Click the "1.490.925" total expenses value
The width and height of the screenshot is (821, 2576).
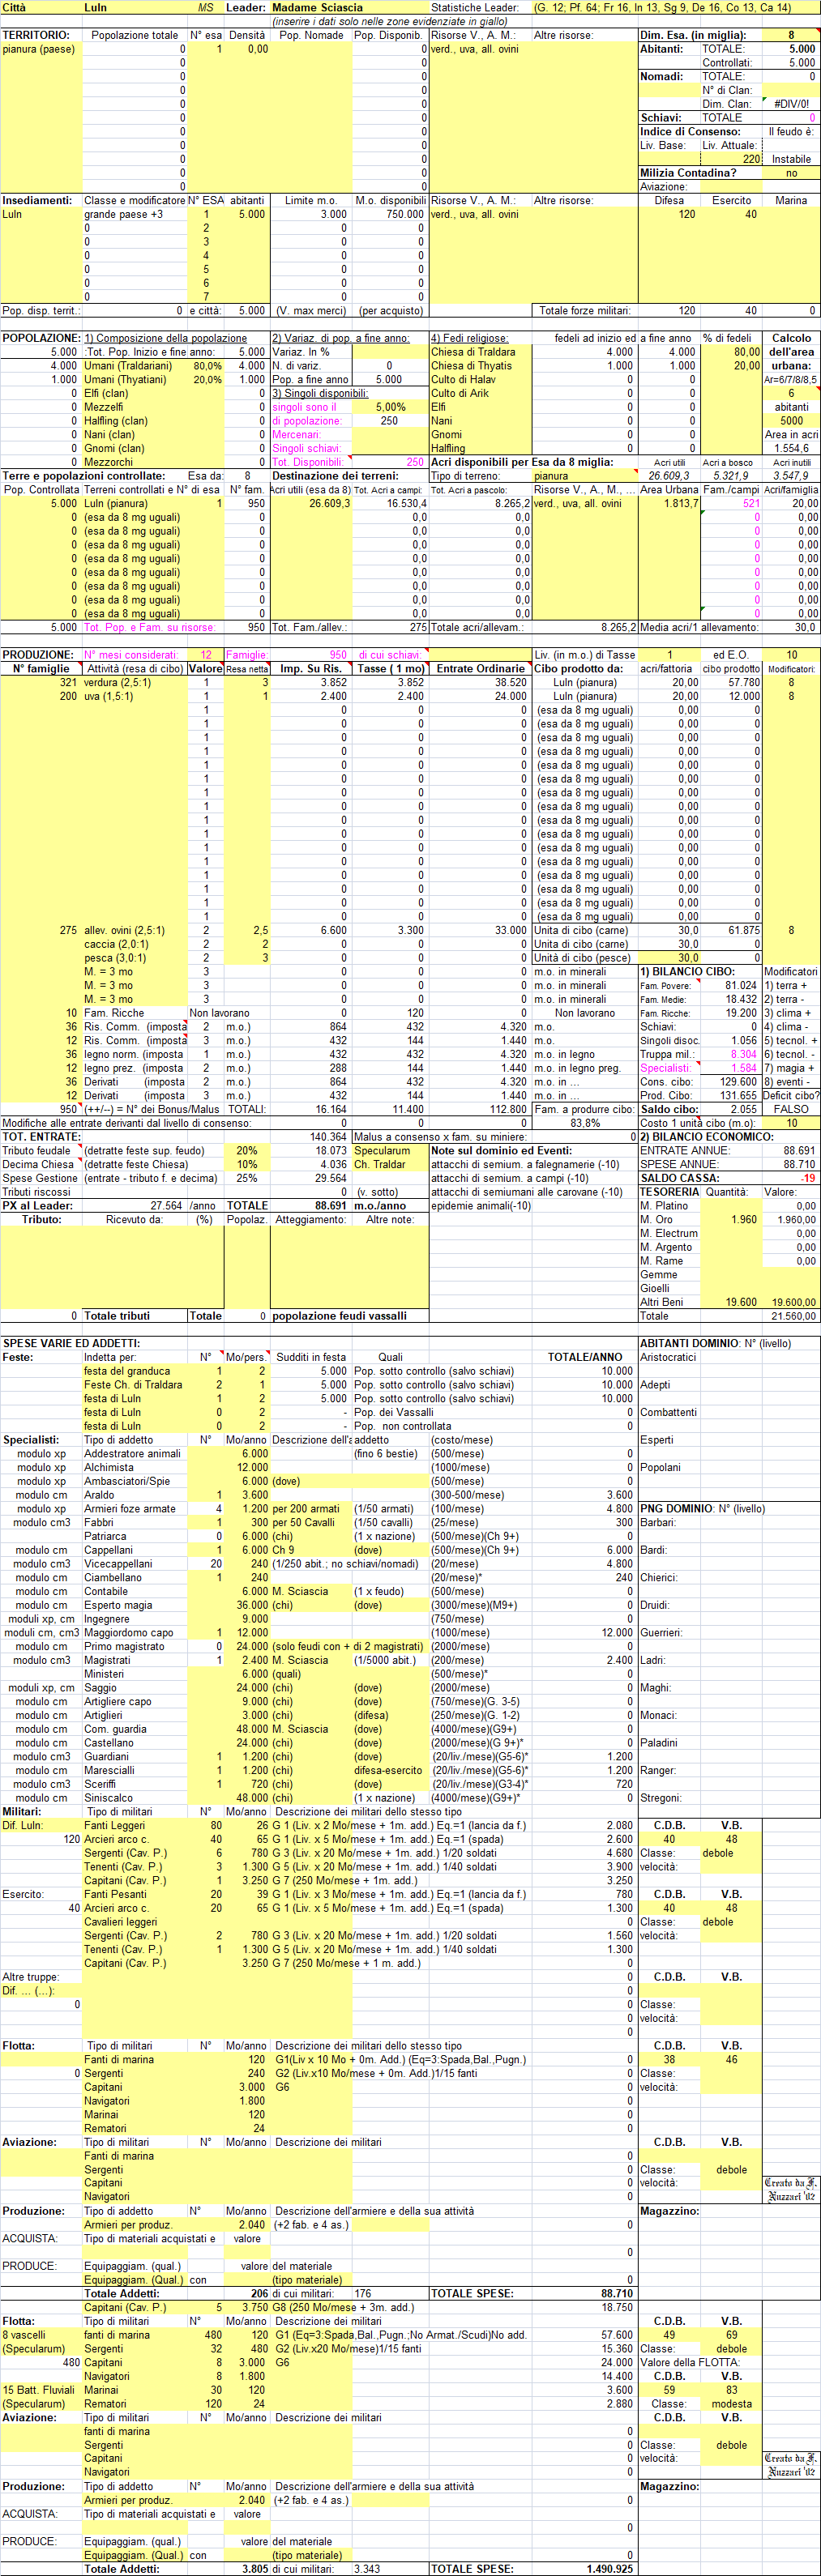(x=609, y=2569)
